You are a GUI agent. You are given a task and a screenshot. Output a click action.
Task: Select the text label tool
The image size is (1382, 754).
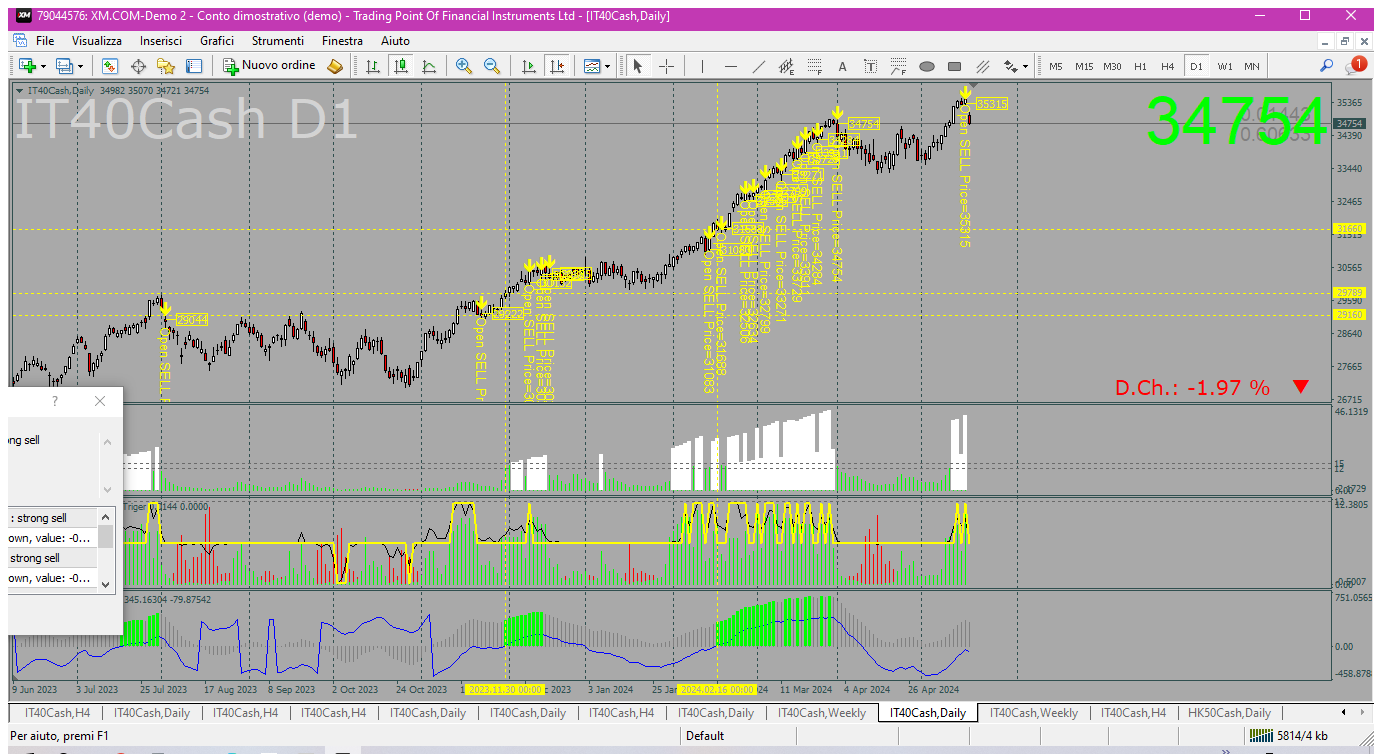(x=870, y=66)
